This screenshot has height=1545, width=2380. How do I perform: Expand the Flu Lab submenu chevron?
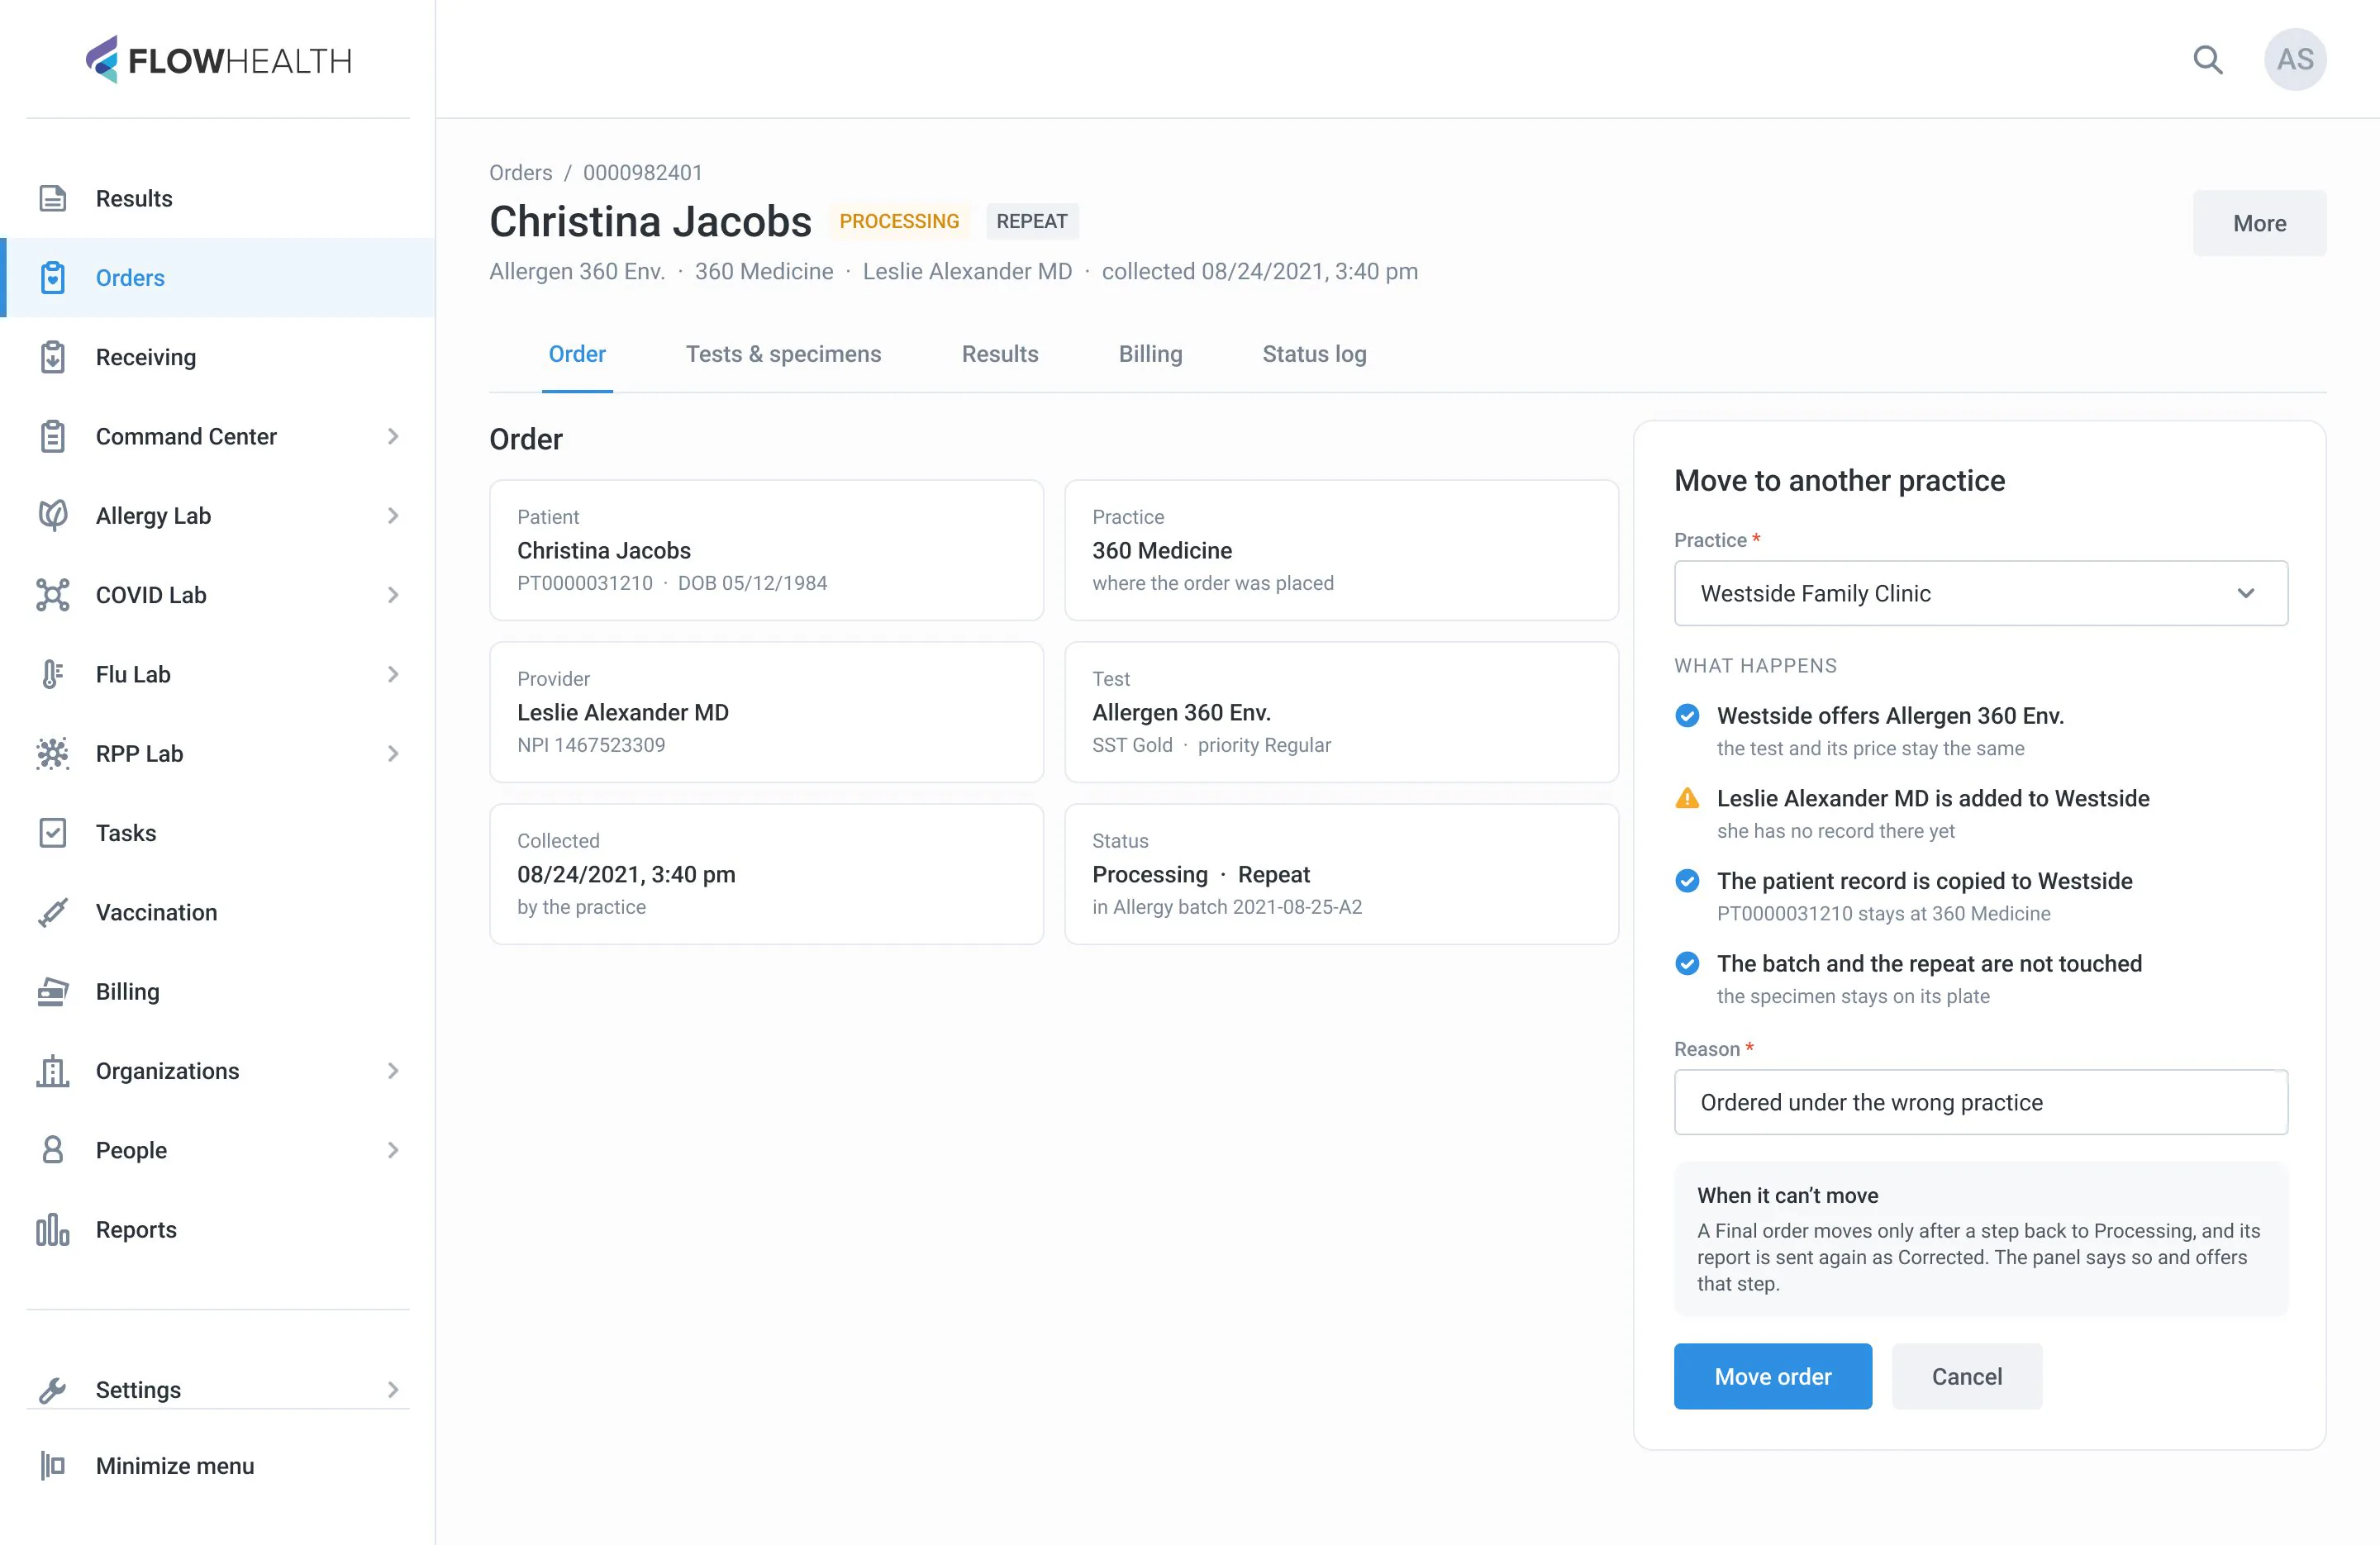393,674
